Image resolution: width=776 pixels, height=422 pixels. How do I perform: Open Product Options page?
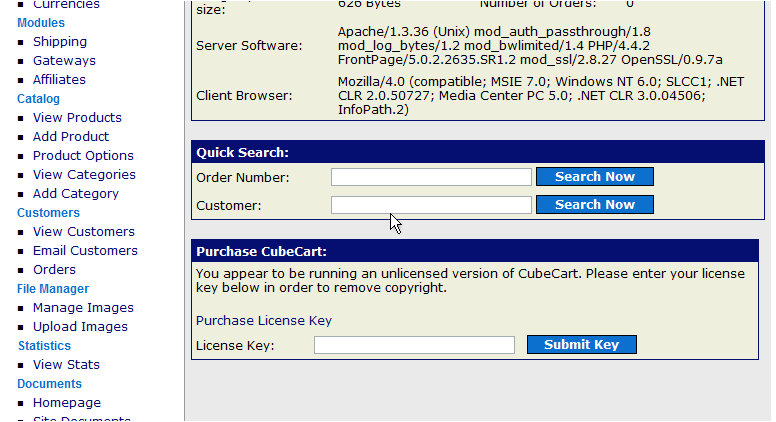[83, 156]
